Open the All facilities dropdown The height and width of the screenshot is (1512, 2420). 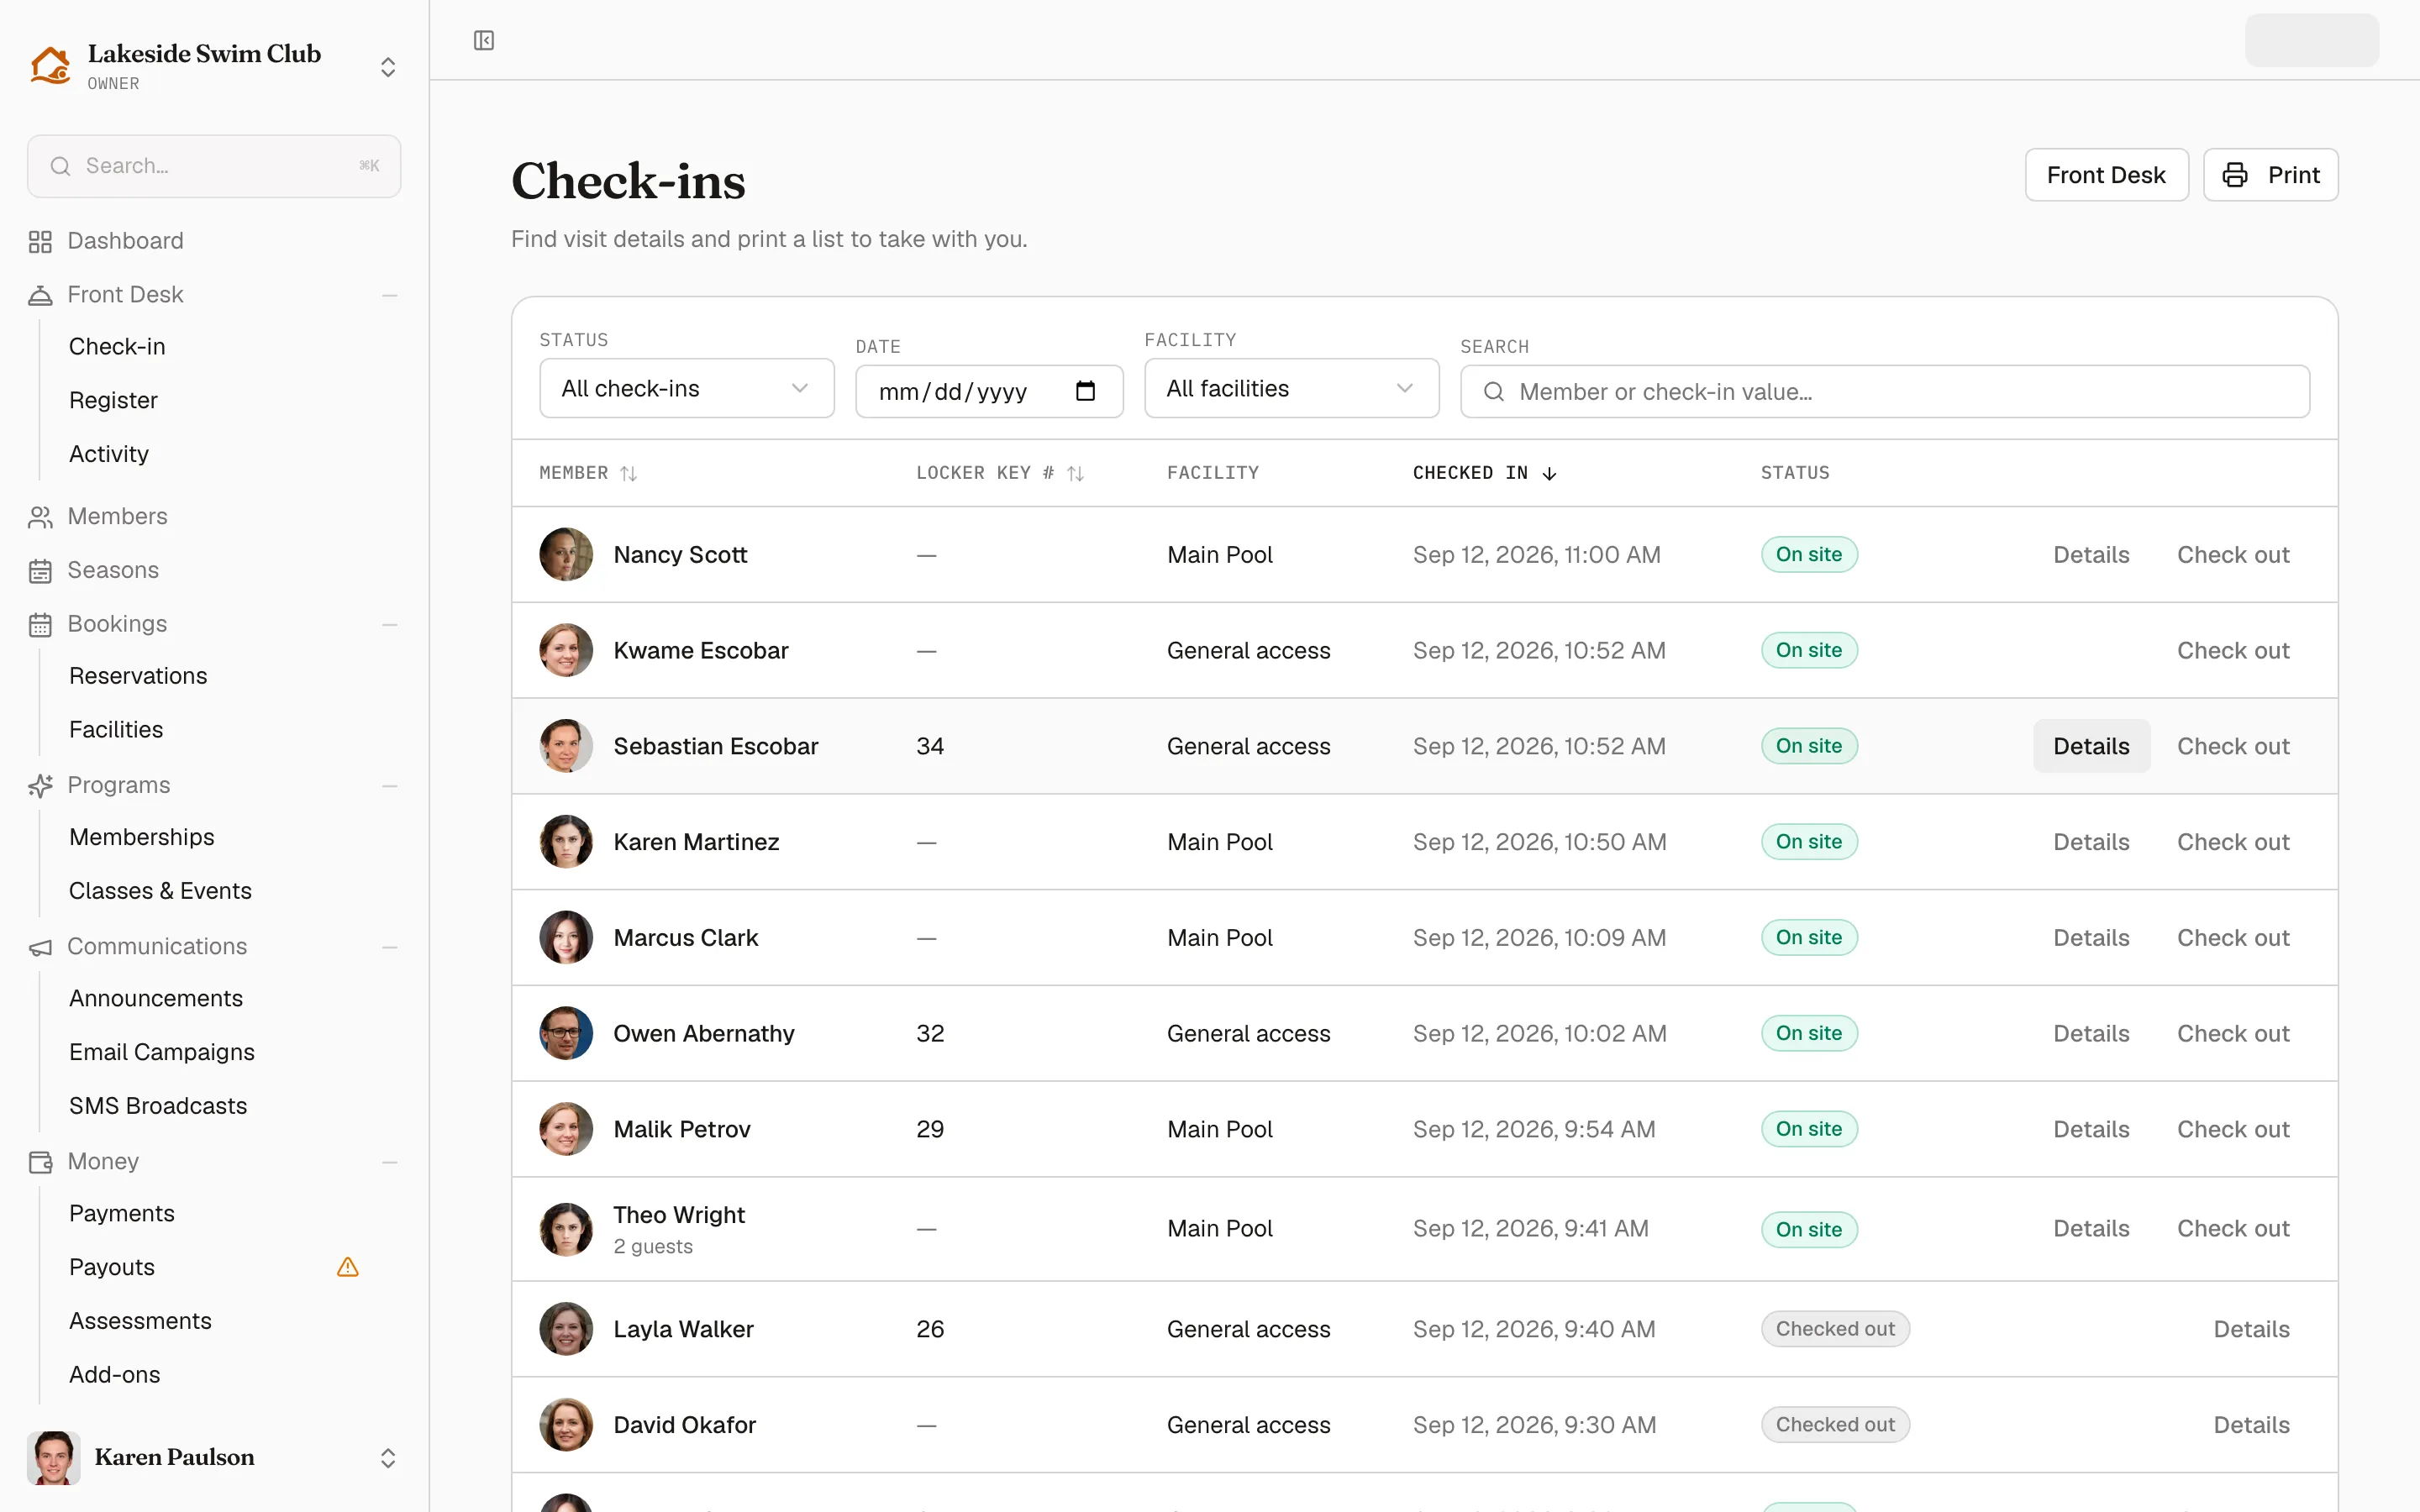(x=1291, y=388)
